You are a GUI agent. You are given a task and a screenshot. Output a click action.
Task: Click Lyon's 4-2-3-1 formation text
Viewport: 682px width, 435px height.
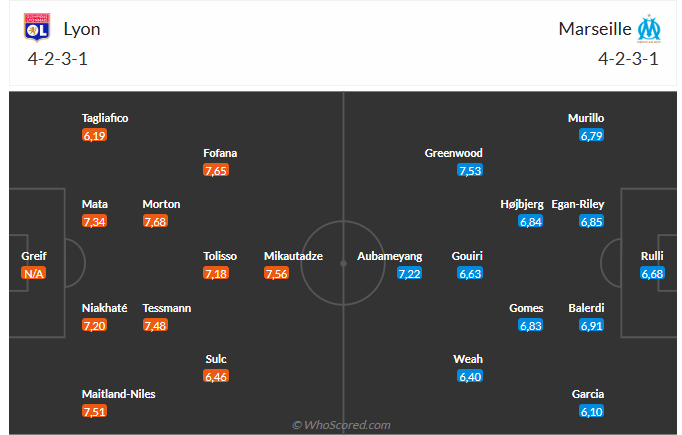coord(58,58)
